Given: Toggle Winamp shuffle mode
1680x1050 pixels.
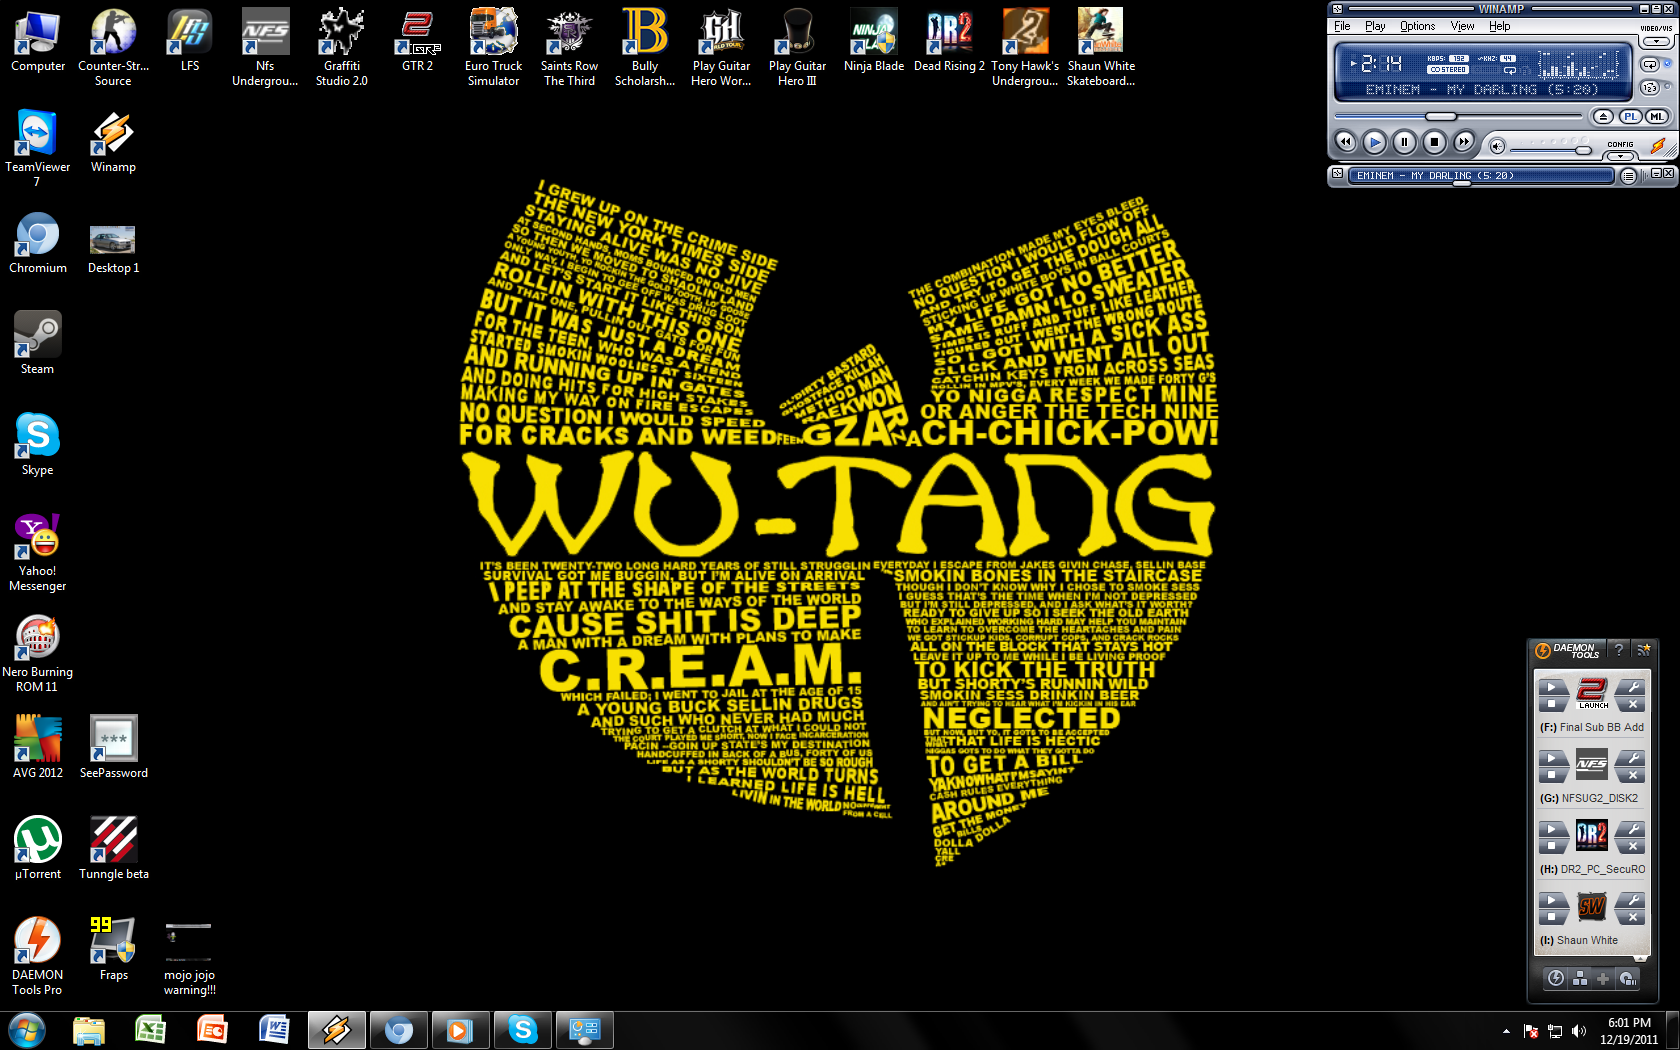Looking at the screenshot, I should (x=1650, y=88).
